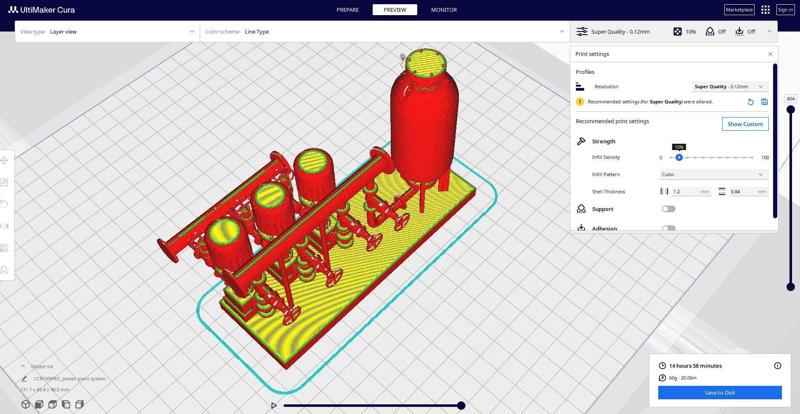
Task: Click the 14 hours 58 minutes estimate
Action: point(695,366)
